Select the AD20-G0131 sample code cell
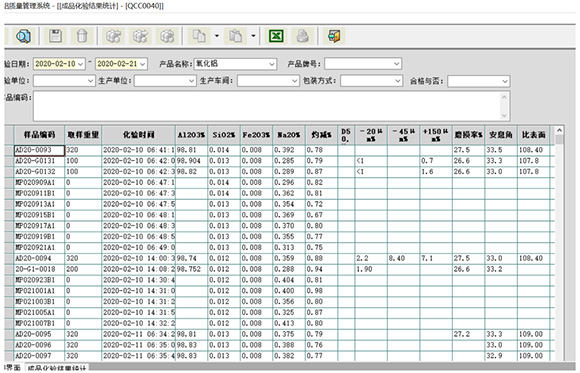Image resolution: width=580 pixels, height=373 pixels. 39,161
